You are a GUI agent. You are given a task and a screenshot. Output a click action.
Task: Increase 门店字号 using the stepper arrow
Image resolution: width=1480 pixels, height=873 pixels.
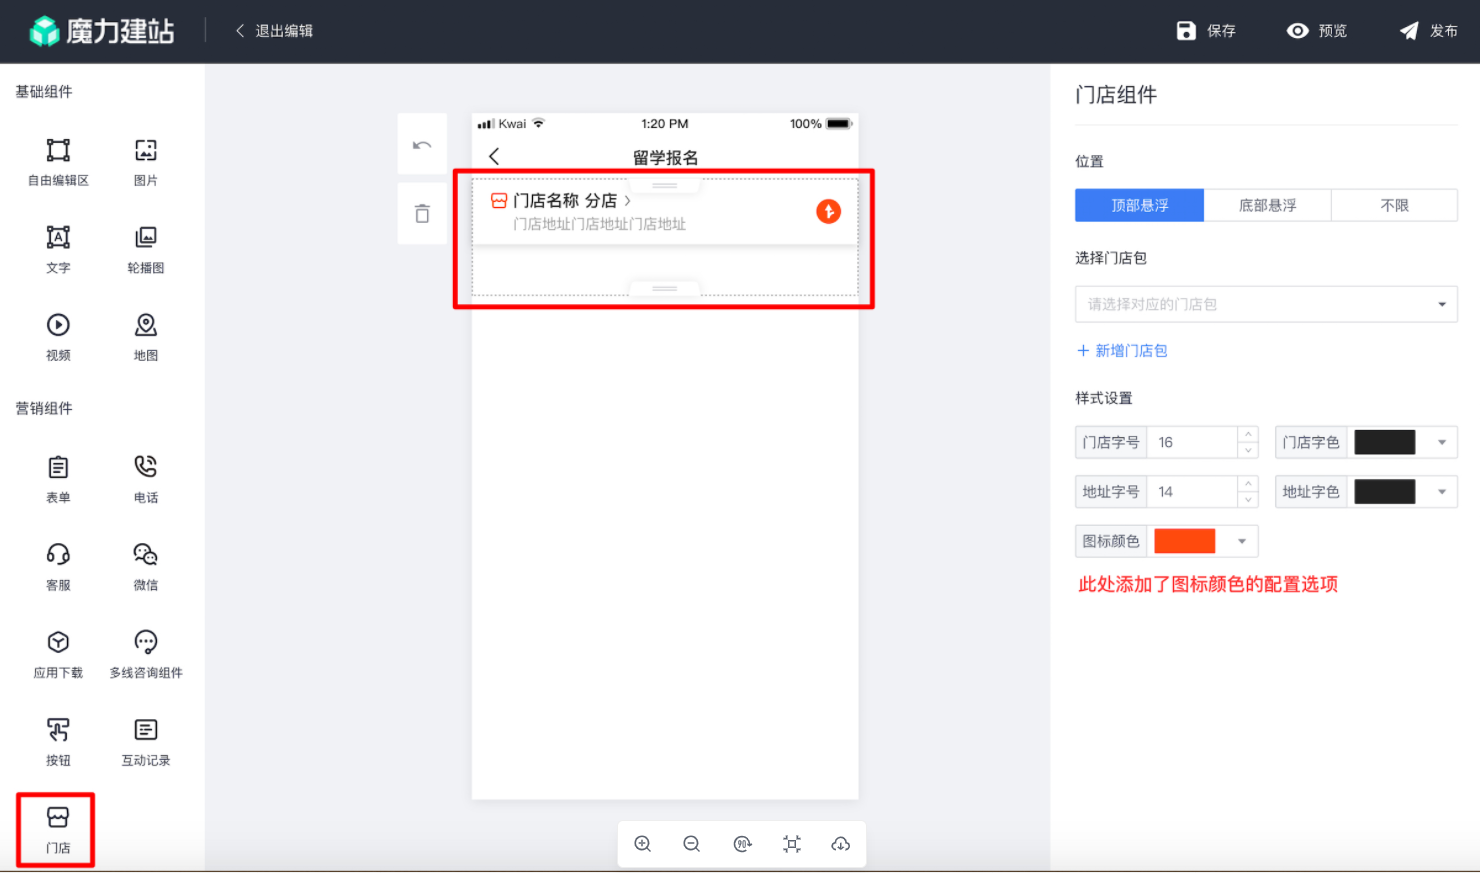1248,435
